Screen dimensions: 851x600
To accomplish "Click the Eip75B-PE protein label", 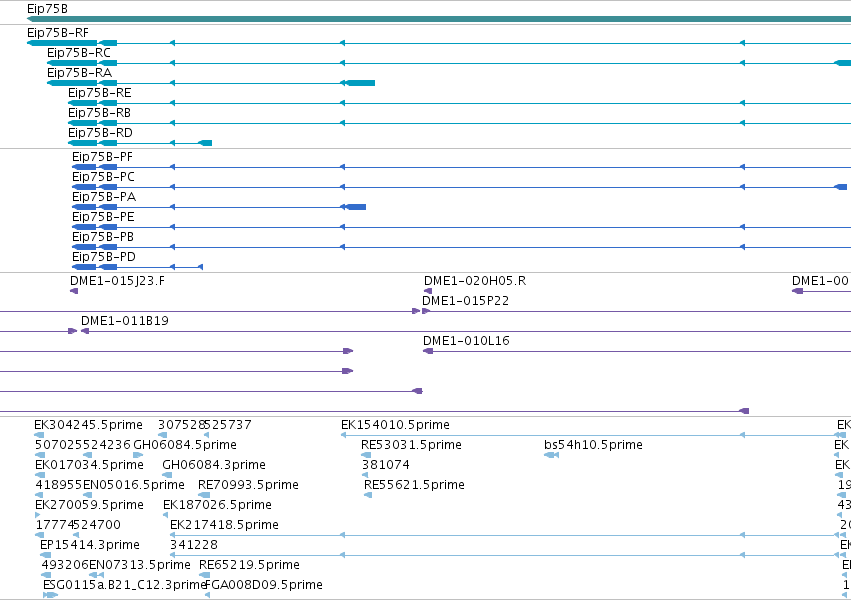I will (x=103, y=218).
